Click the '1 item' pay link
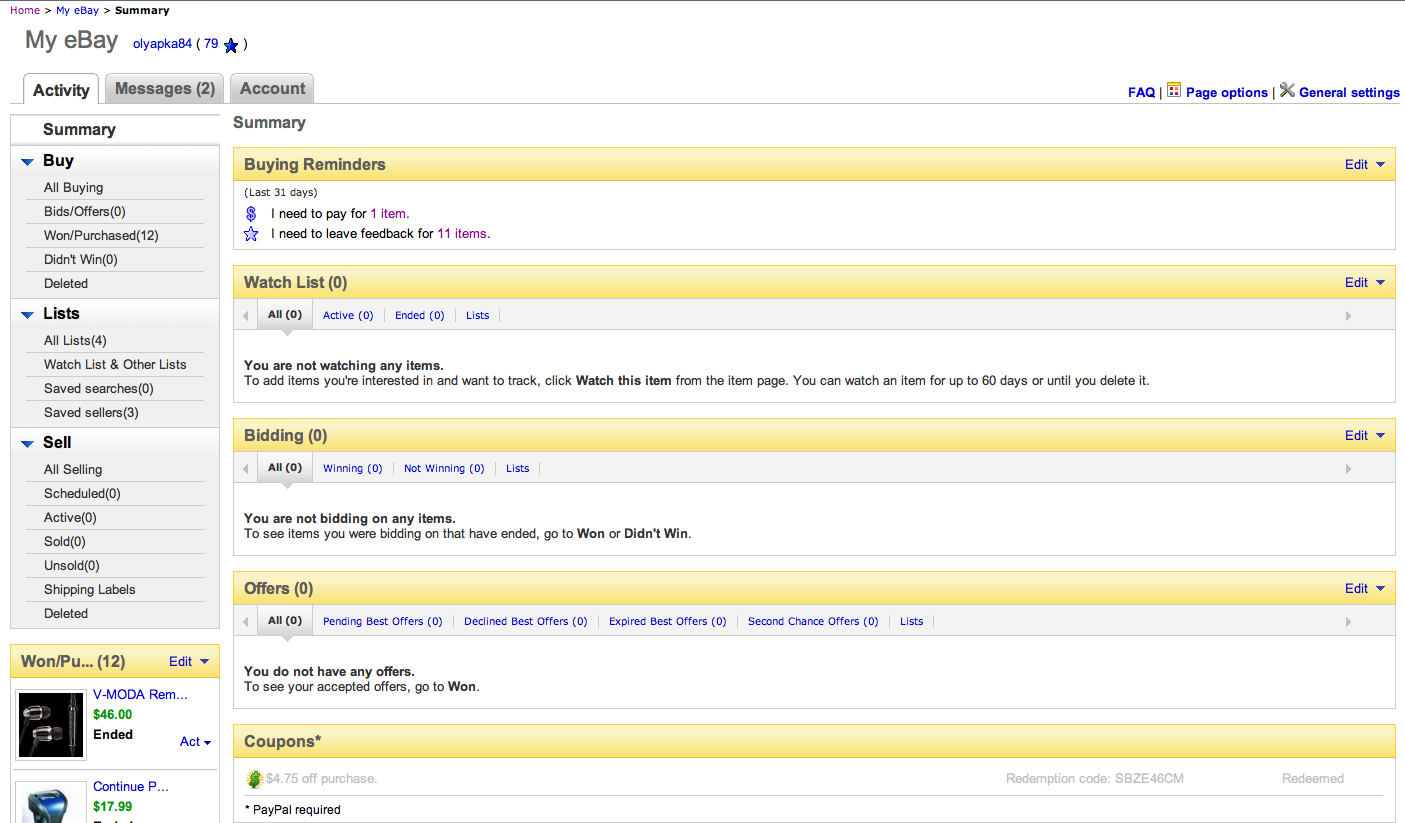 tap(388, 214)
